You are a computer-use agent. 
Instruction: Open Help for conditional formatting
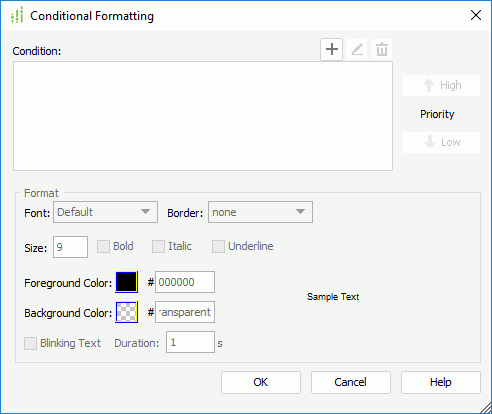[441, 382]
